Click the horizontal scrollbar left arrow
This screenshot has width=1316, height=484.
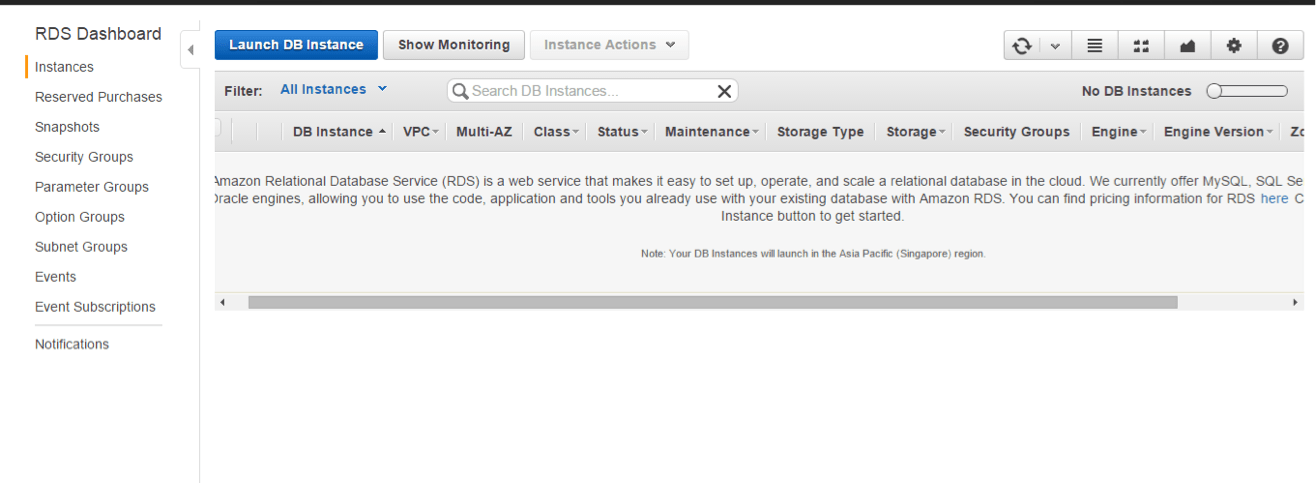(x=222, y=302)
